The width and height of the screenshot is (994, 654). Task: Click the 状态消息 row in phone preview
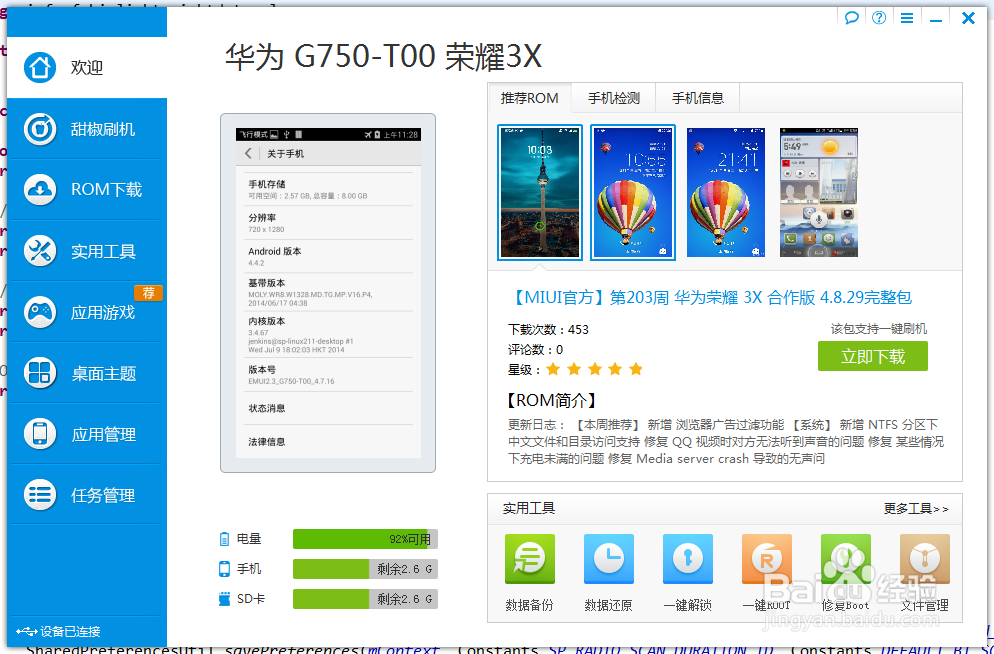(x=328, y=408)
